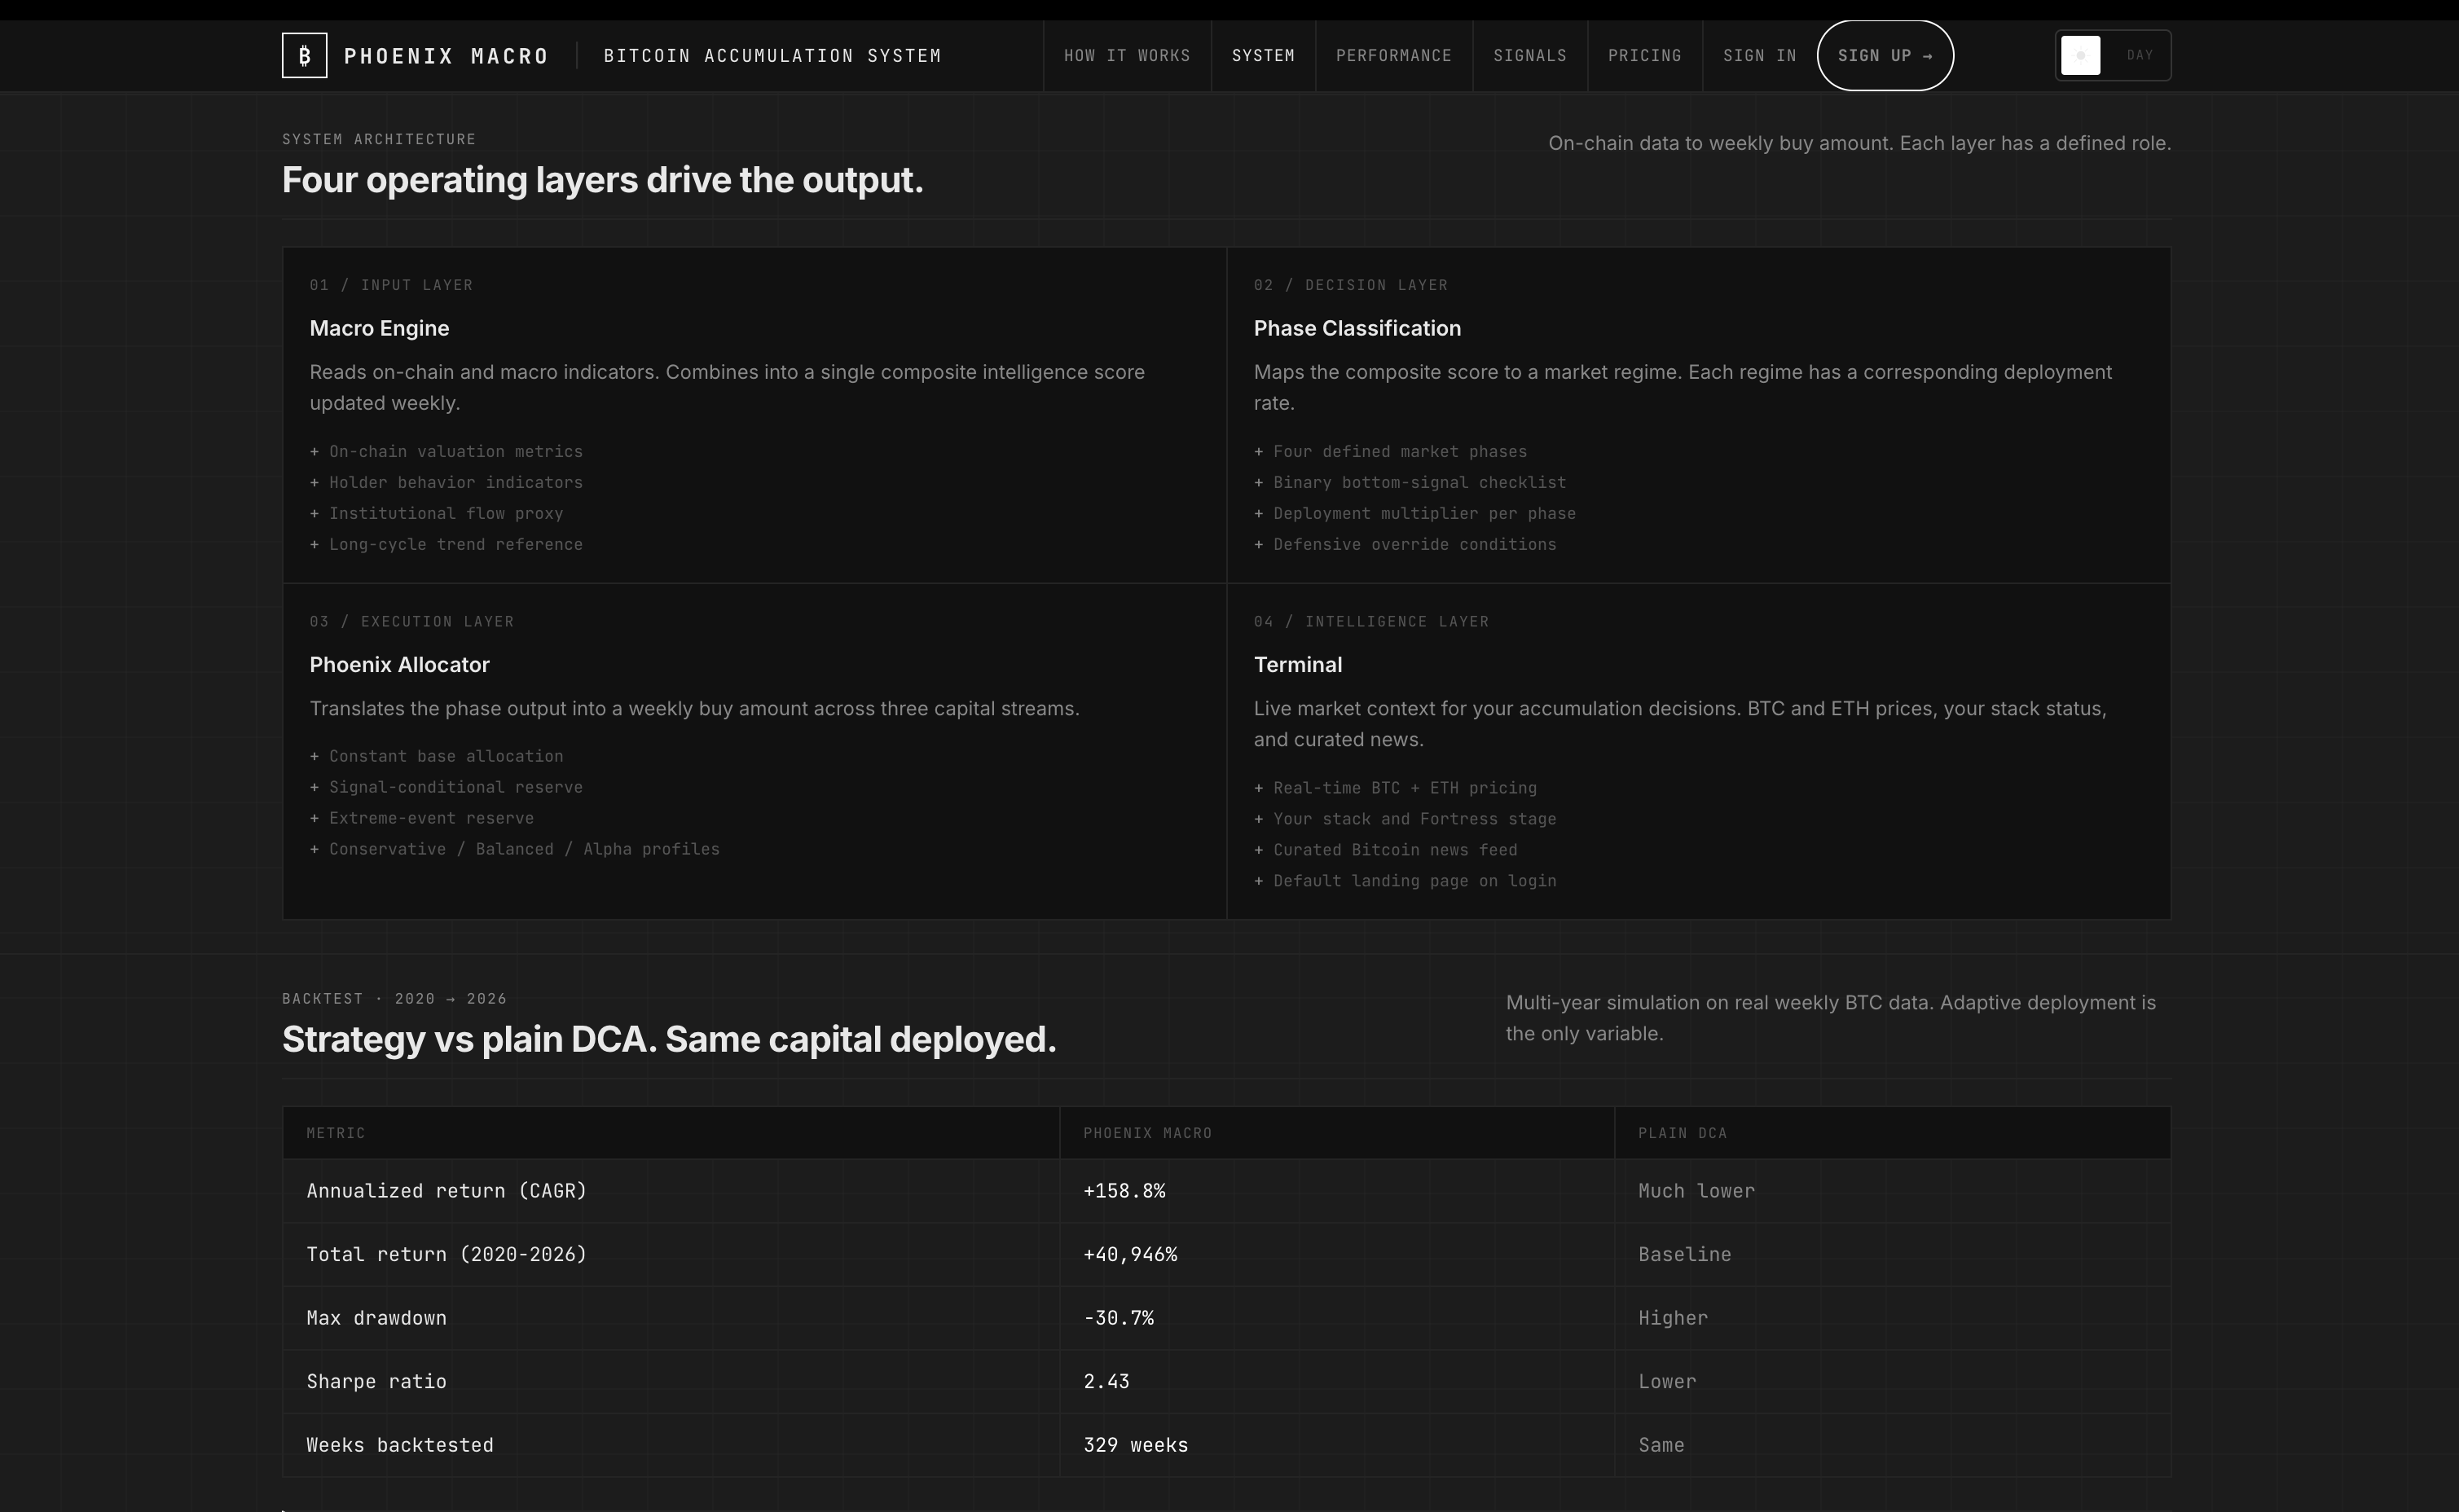This screenshot has height=1512, width=2459.
Task: Select the Macro Engine card heading
Action: point(379,328)
